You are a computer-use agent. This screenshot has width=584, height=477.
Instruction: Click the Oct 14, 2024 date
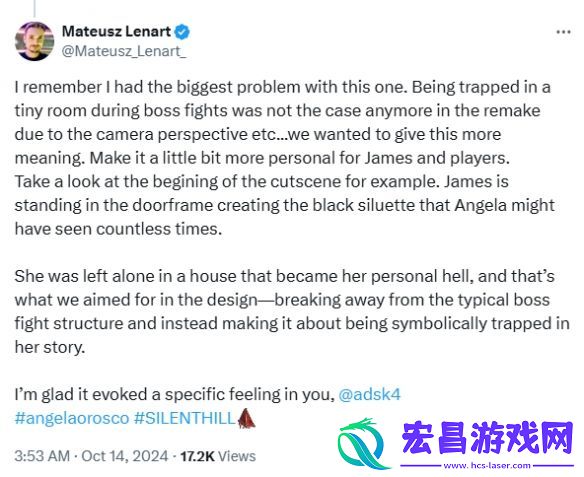click(x=125, y=456)
